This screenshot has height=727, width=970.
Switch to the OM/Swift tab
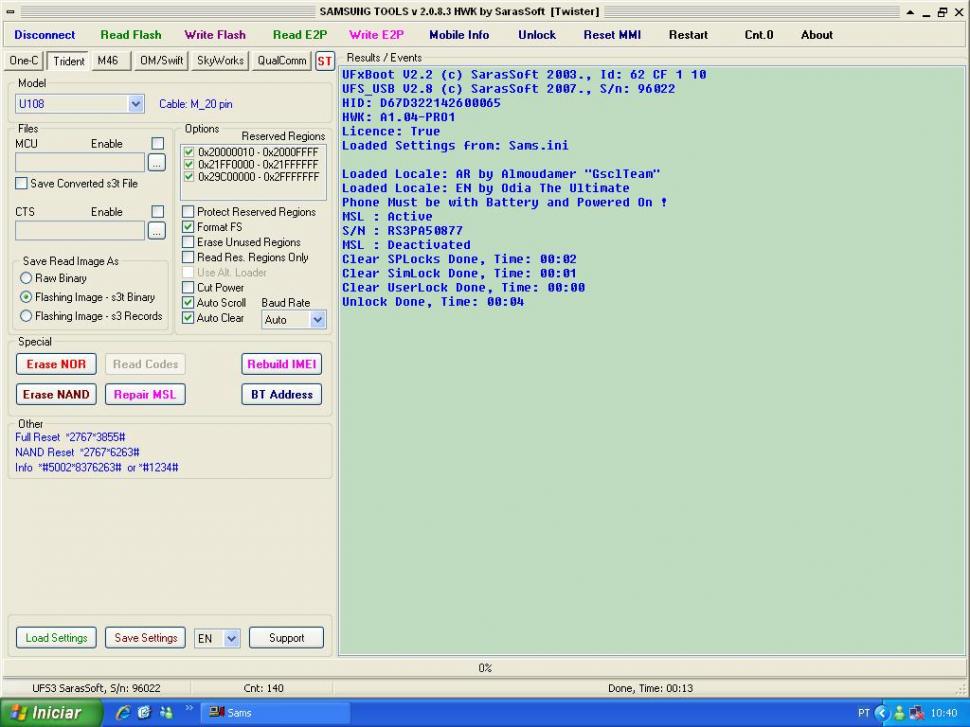(161, 61)
